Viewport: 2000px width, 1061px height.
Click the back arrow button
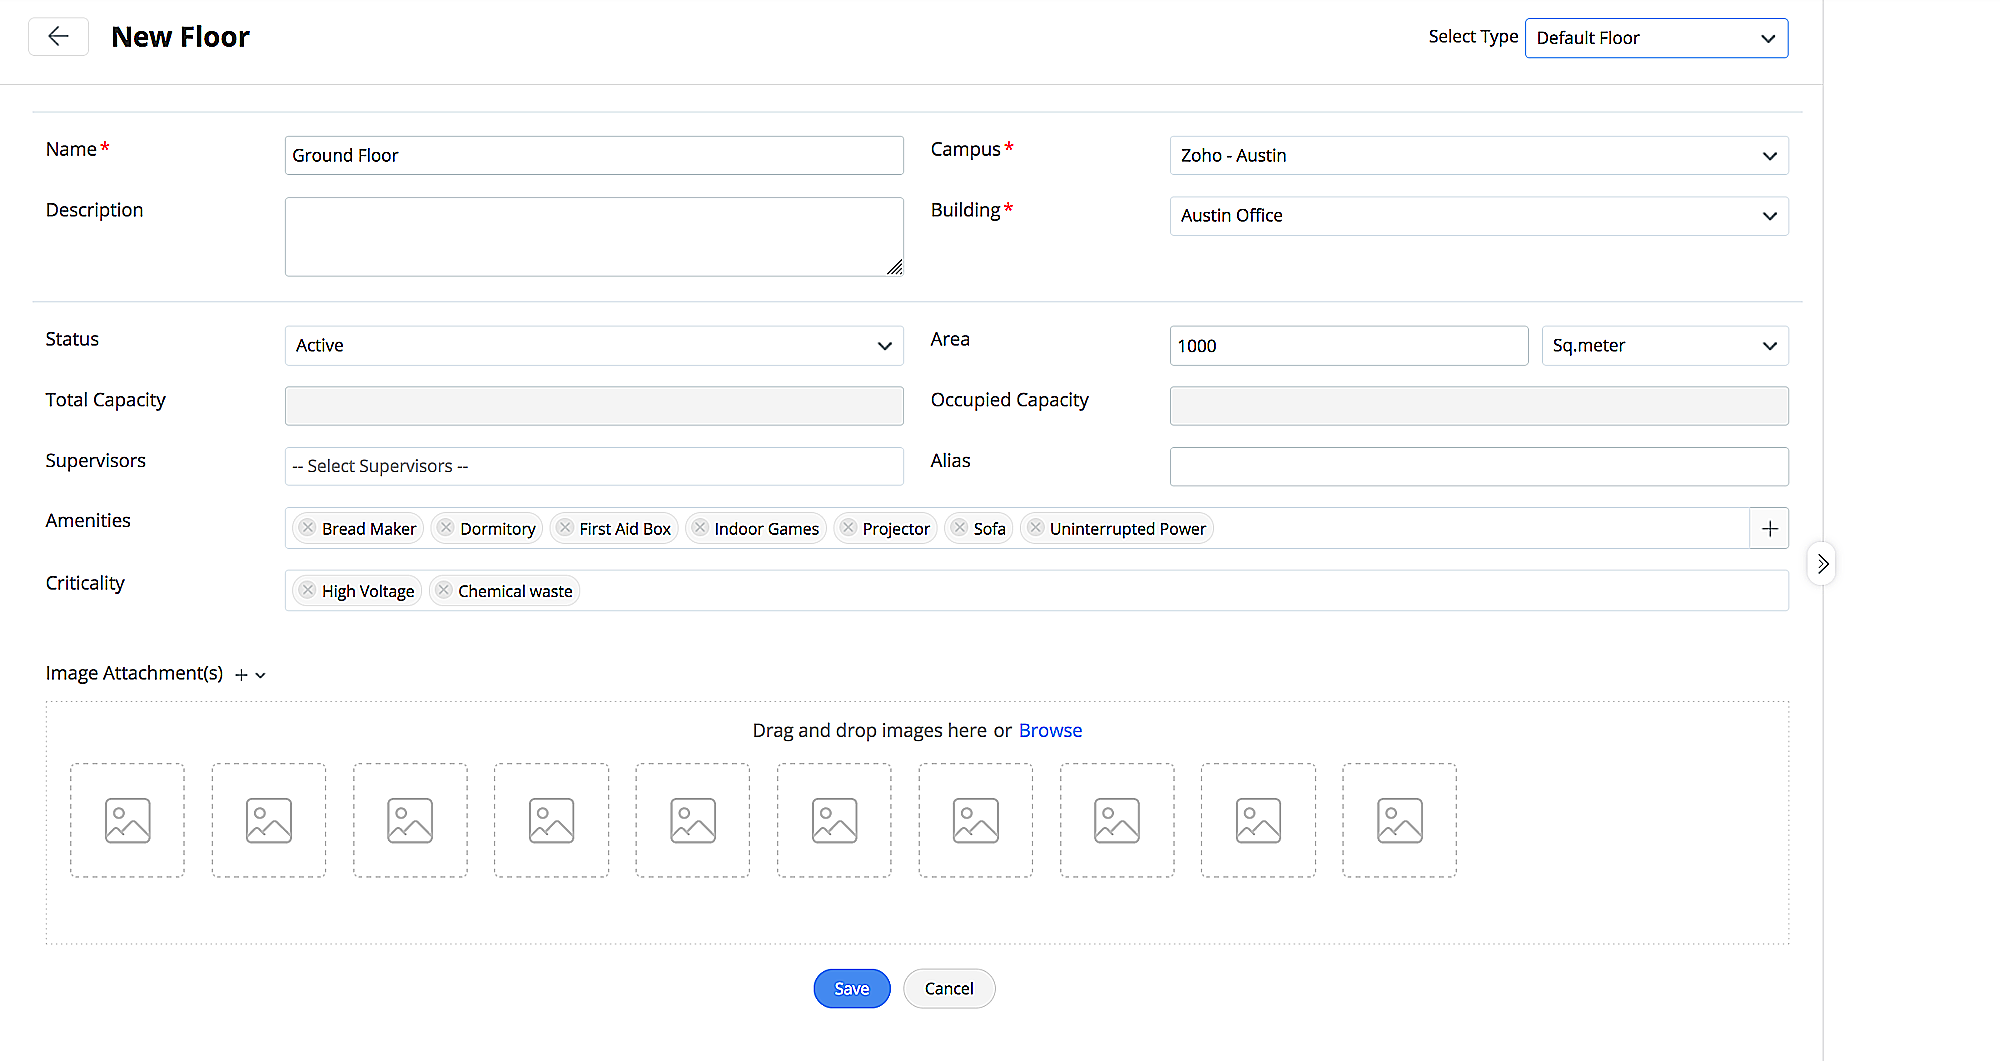(x=58, y=37)
